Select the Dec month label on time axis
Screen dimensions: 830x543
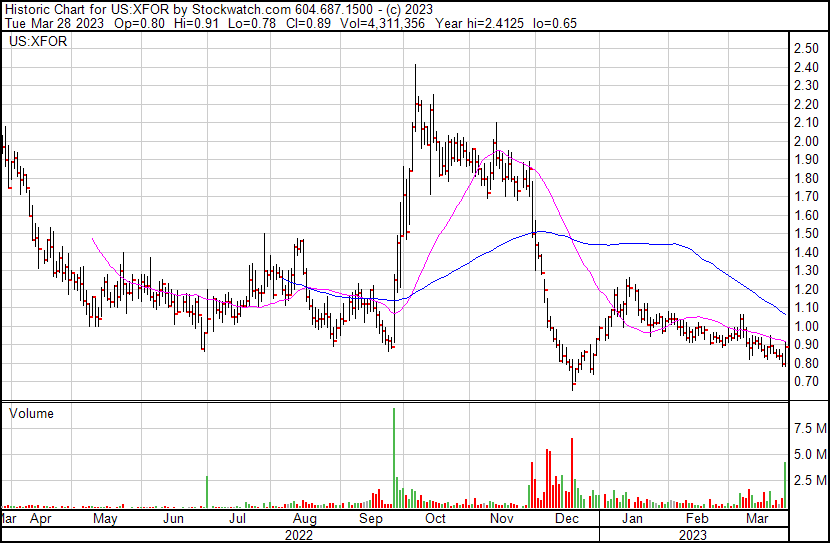tap(567, 519)
